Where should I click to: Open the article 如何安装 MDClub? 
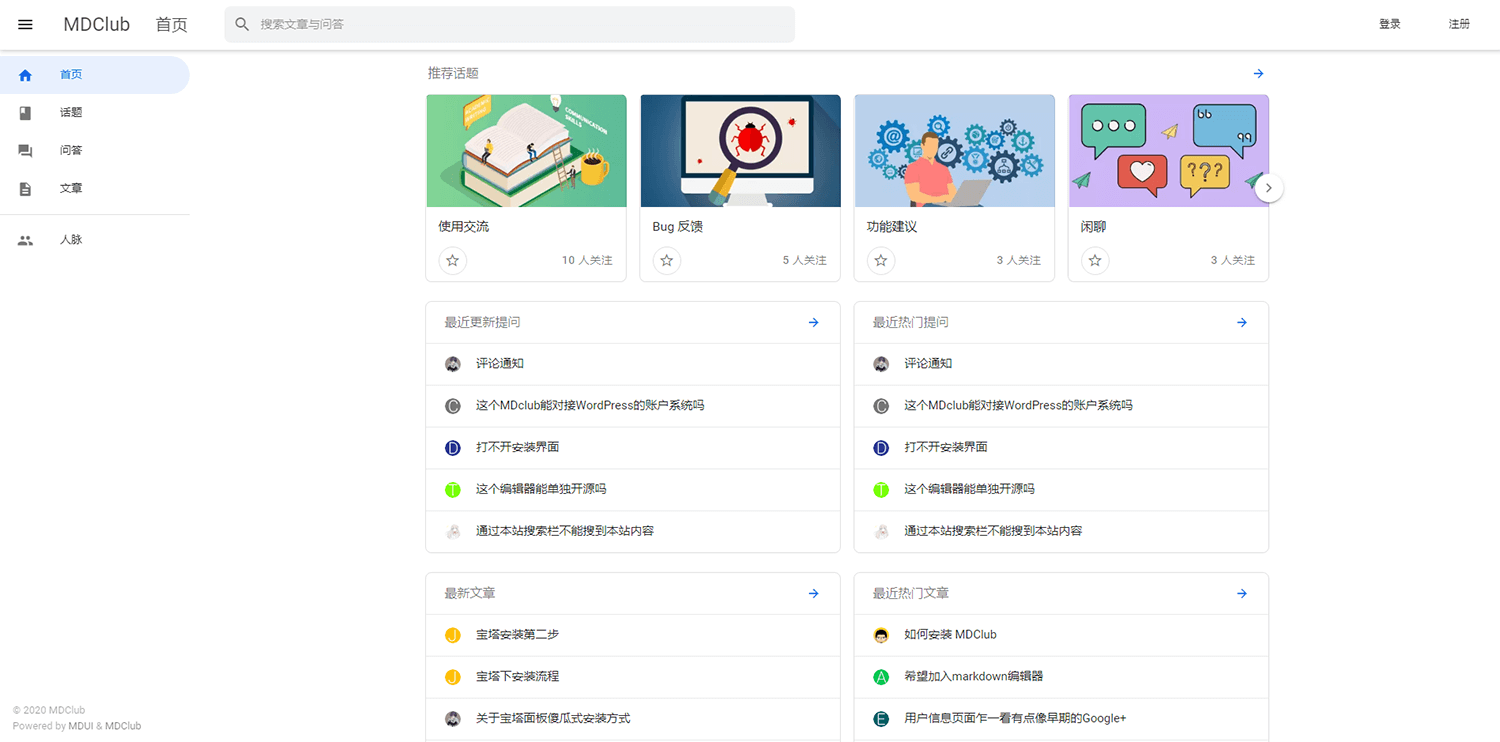tap(1061, 635)
